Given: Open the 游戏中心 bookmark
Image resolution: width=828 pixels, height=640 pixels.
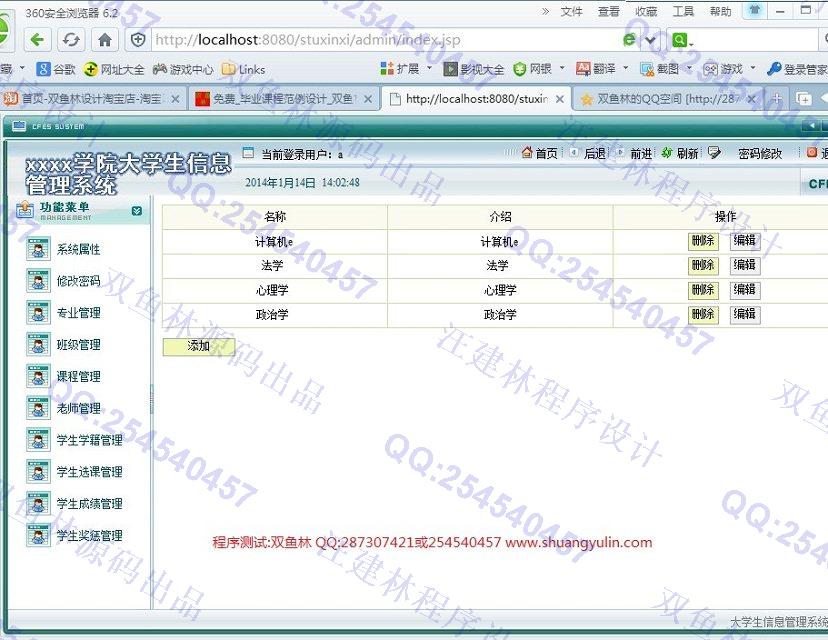Looking at the screenshot, I should 183,69.
